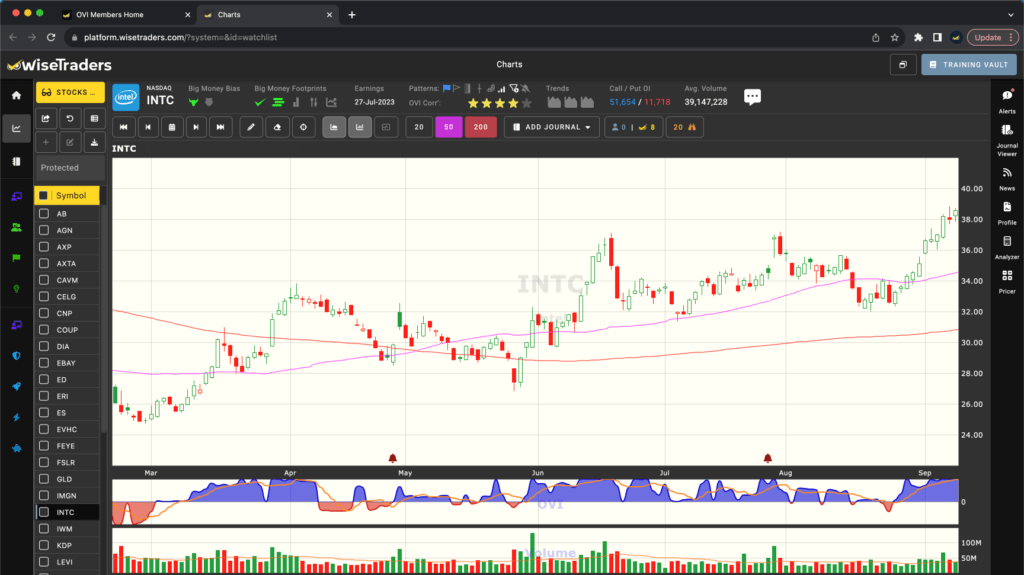Screen dimensions: 1024x575
Task: Switch to OVI Members Home browser tab
Action: pyautogui.click(x=125, y=14)
